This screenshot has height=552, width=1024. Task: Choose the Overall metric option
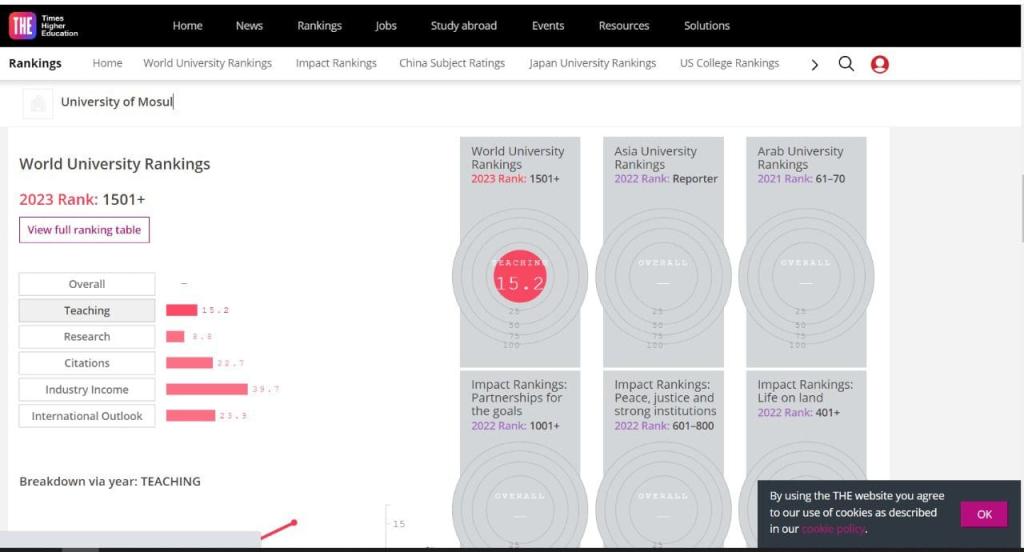pyautogui.click(x=87, y=284)
